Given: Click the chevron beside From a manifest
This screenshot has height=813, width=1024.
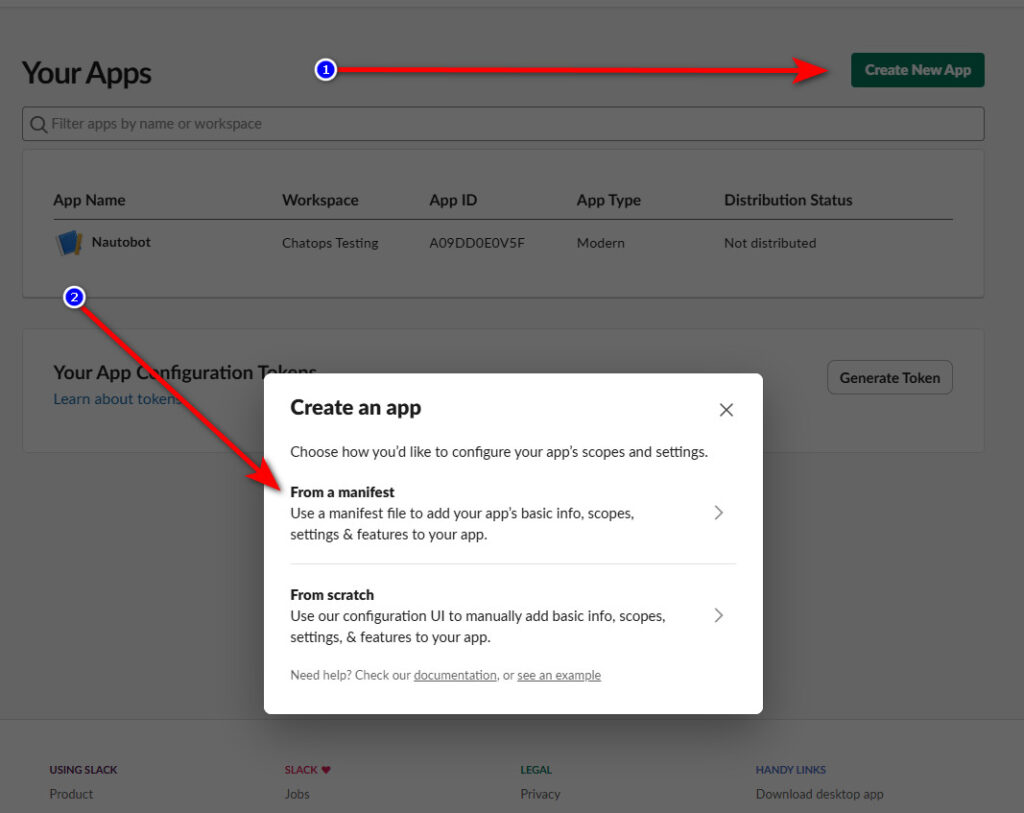Looking at the screenshot, I should click(718, 513).
